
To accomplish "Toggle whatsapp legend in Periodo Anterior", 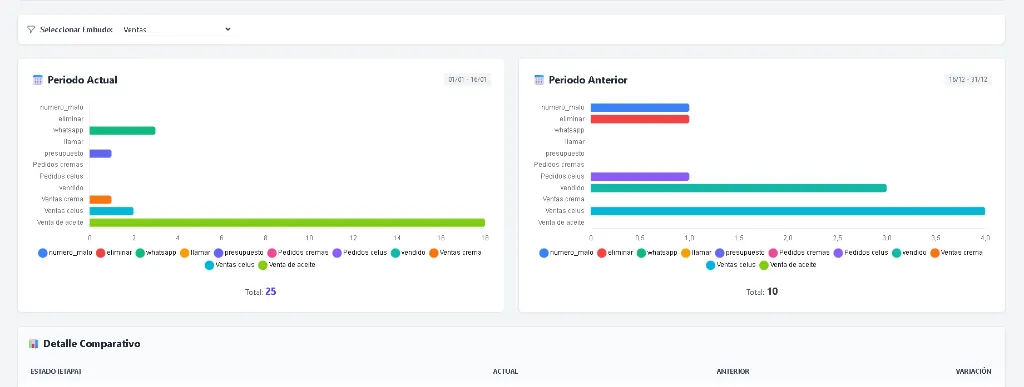I will point(658,253).
